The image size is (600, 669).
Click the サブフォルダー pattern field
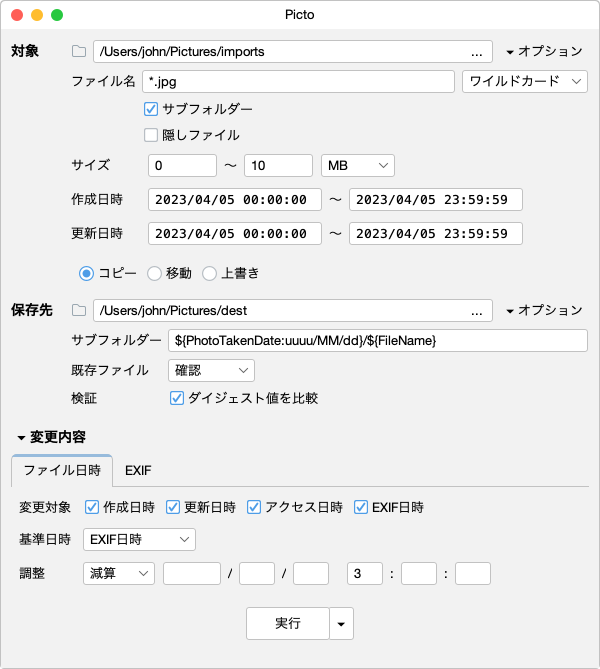(378, 340)
